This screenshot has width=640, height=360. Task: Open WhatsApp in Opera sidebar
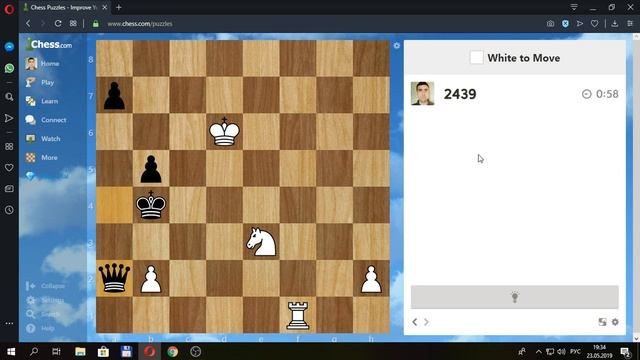click(x=9, y=68)
